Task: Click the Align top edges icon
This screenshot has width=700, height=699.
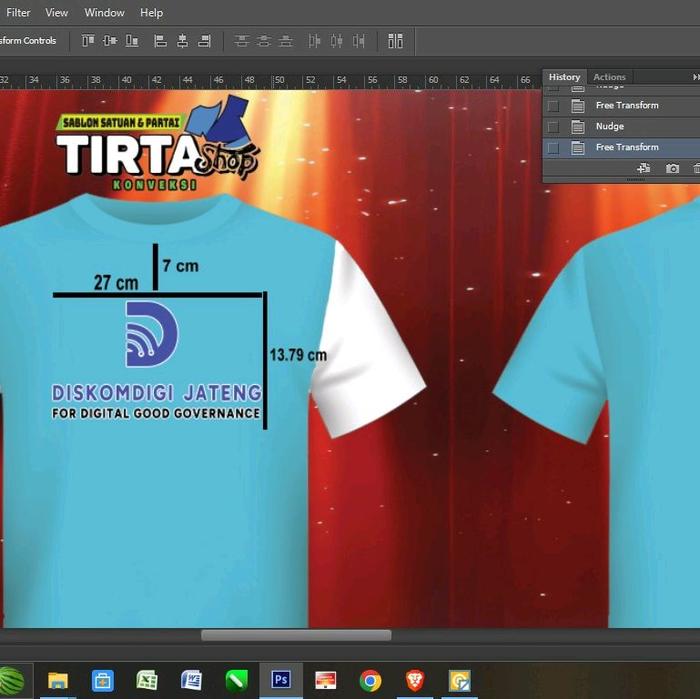Action: click(x=88, y=41)
